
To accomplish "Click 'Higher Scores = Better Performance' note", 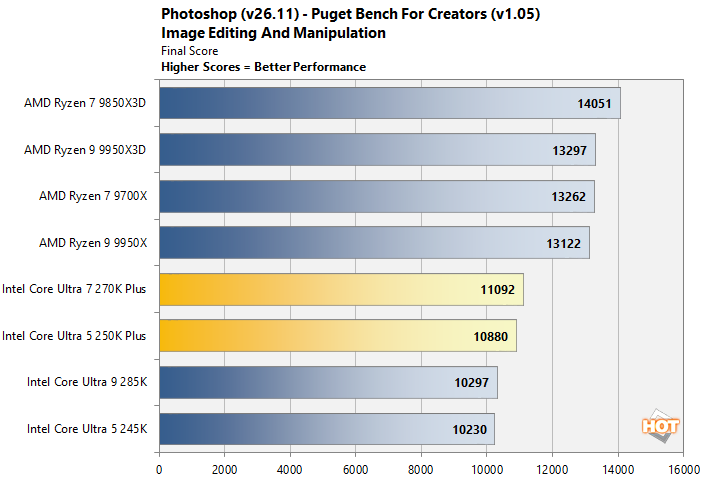I will click(x=263, y=67).
